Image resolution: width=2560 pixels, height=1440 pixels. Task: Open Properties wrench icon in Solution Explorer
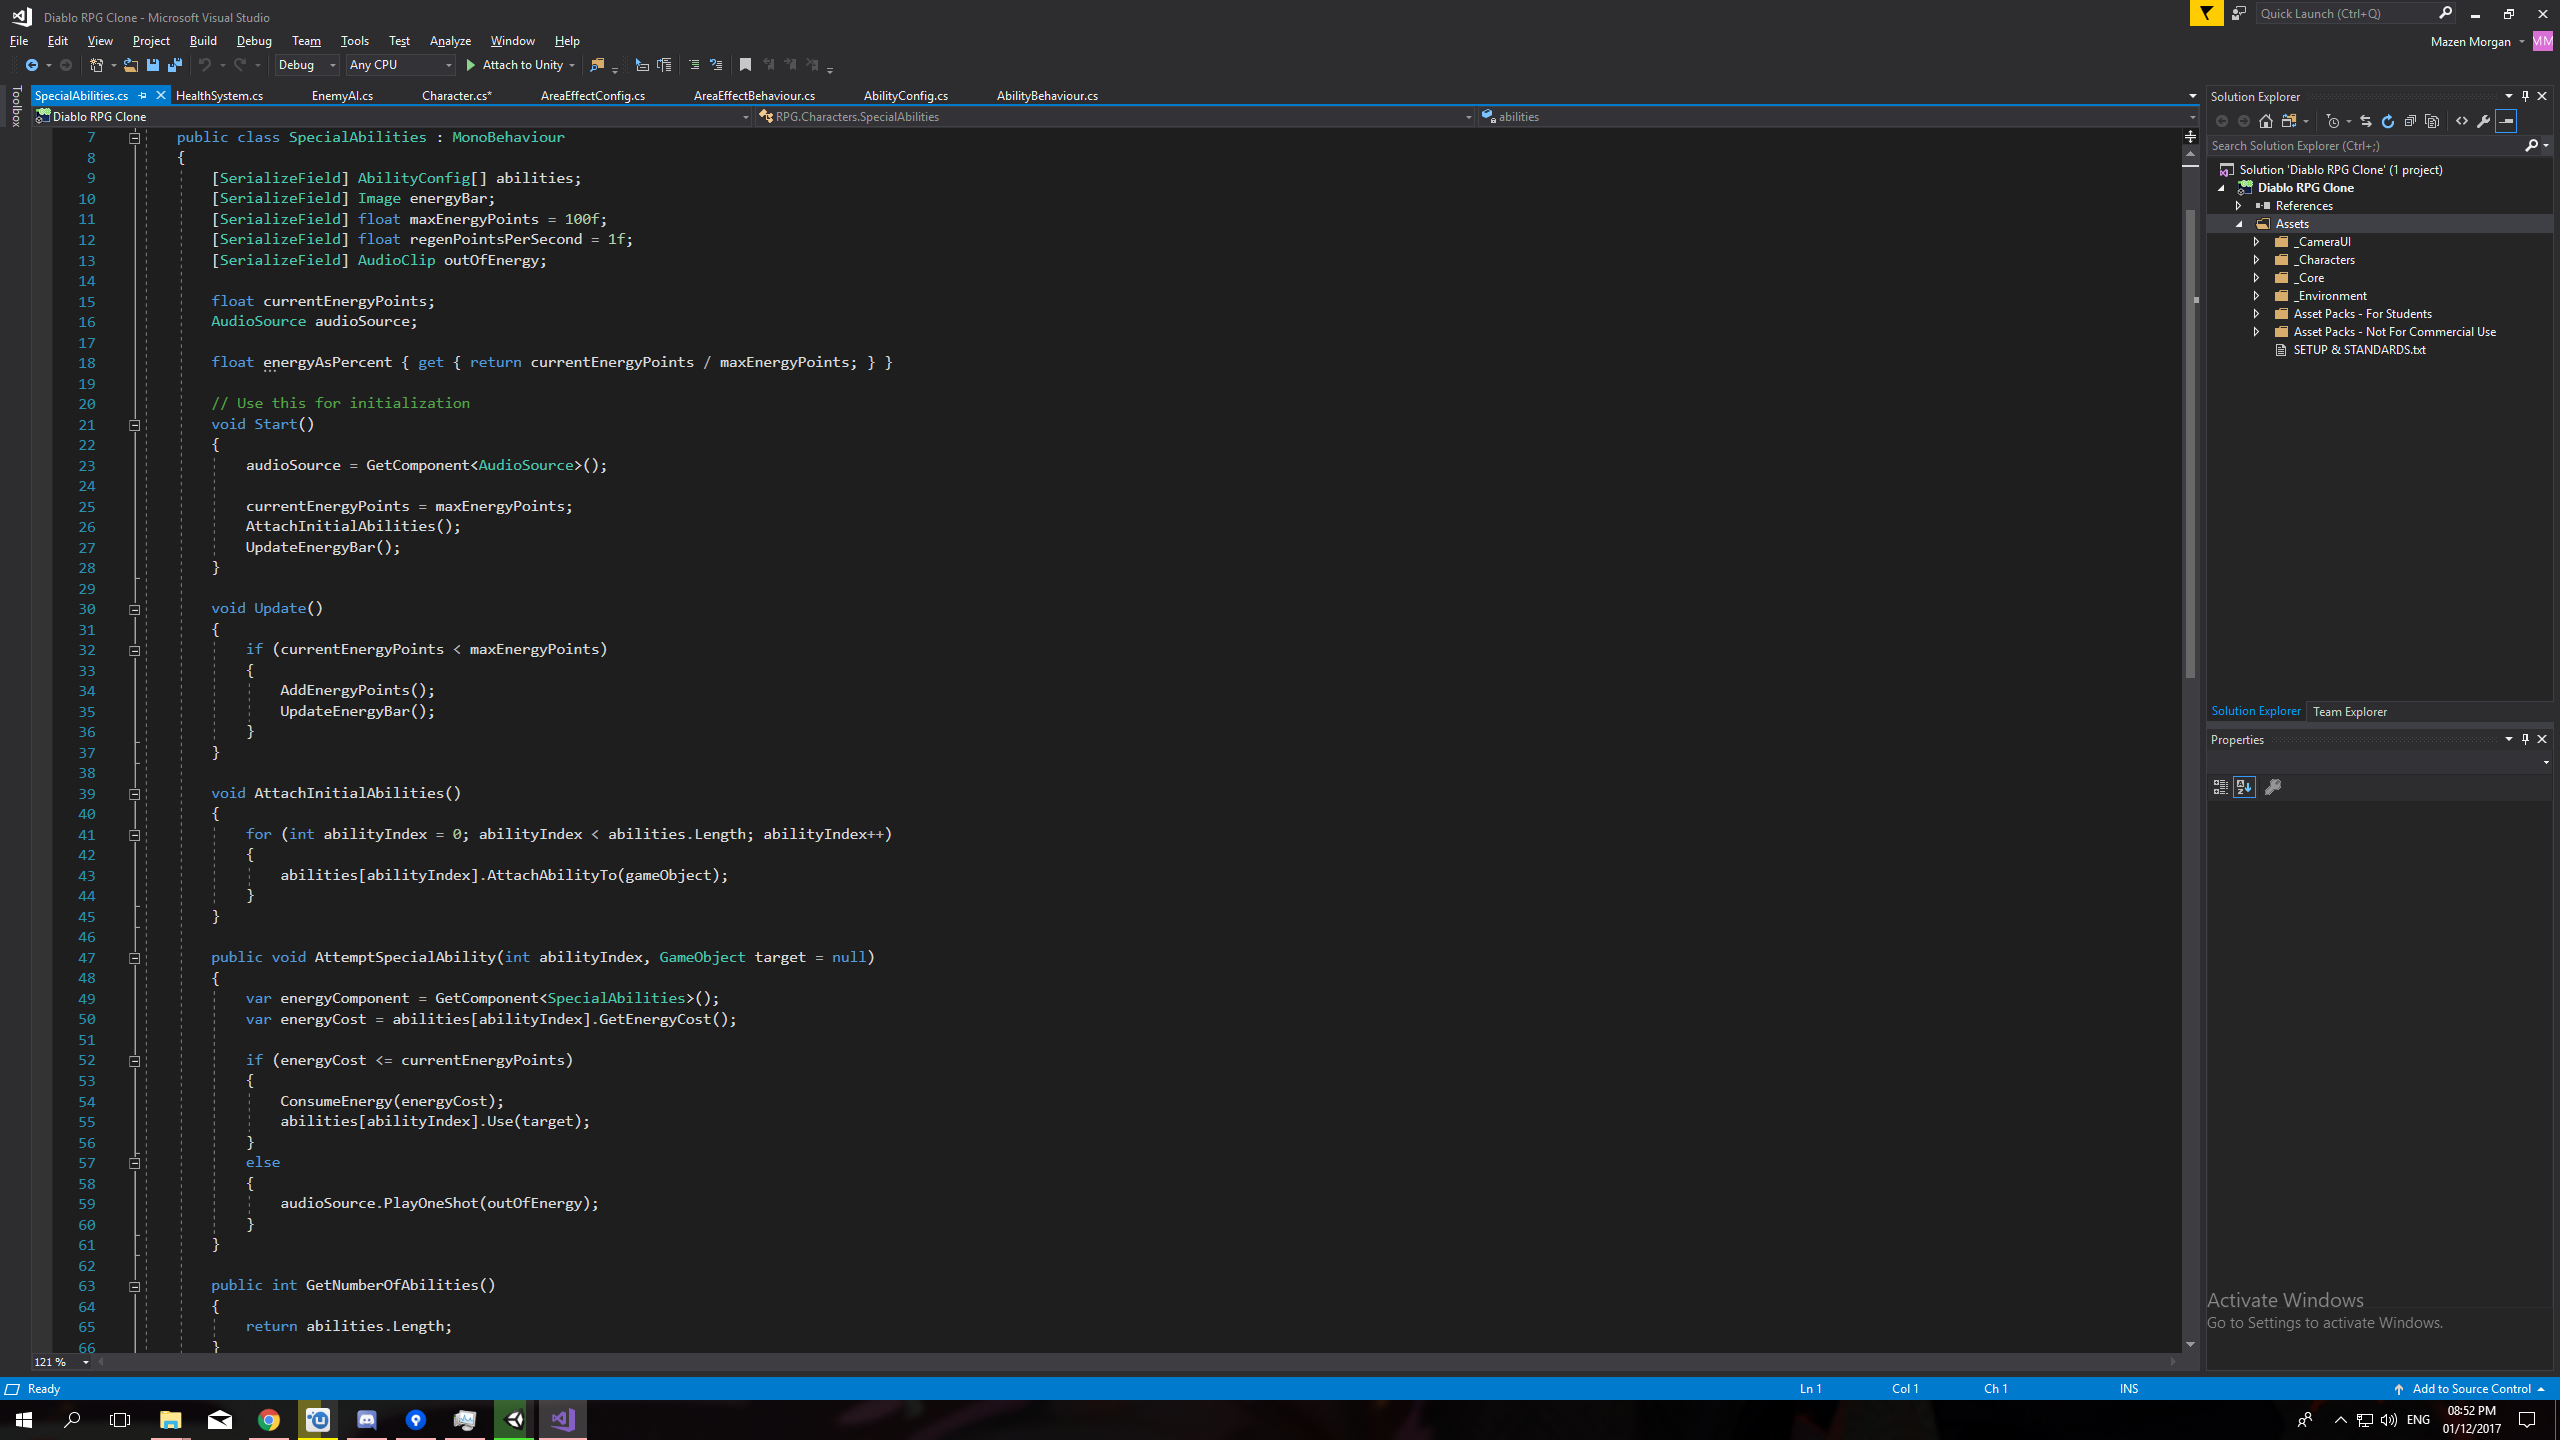coord(2484,121)
